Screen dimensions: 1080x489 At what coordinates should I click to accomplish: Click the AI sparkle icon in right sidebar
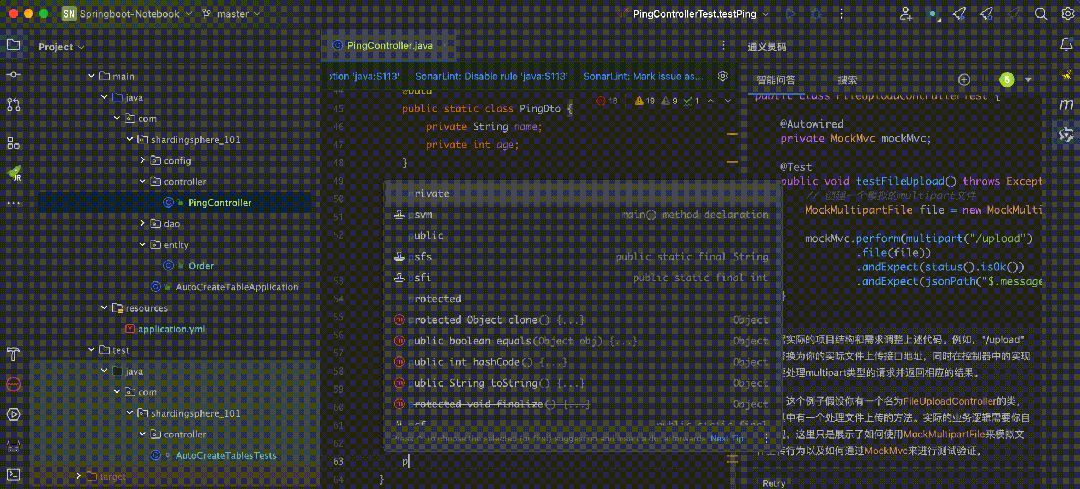click(1066, 74)
